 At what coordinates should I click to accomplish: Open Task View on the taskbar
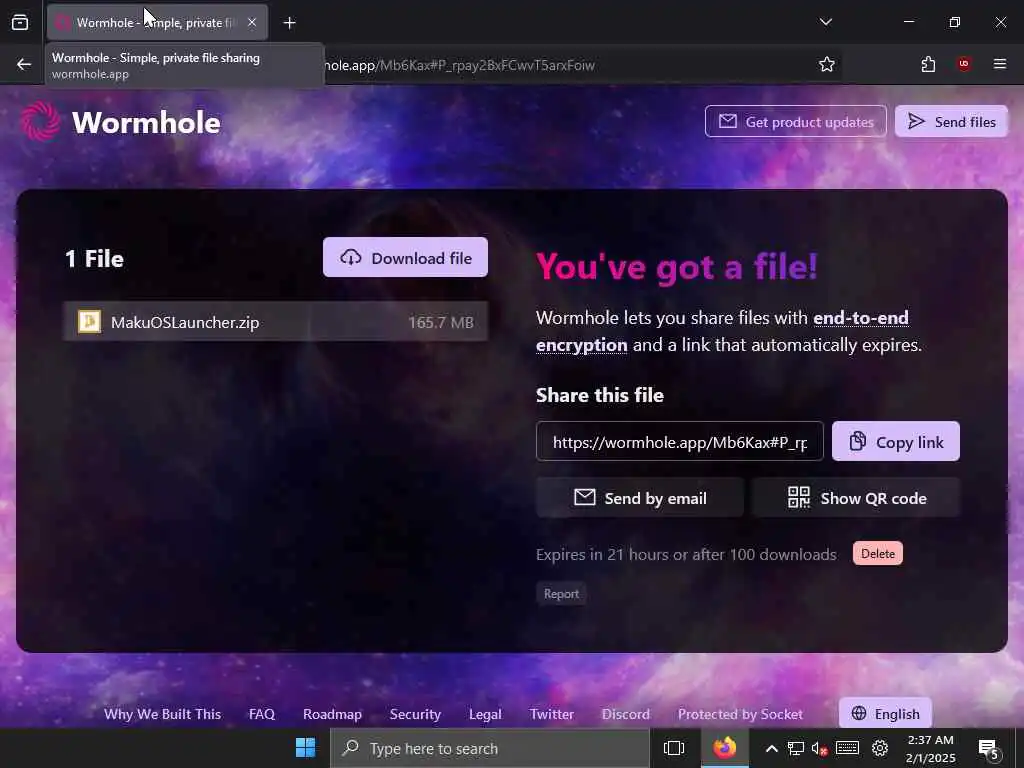coord(674,748)
